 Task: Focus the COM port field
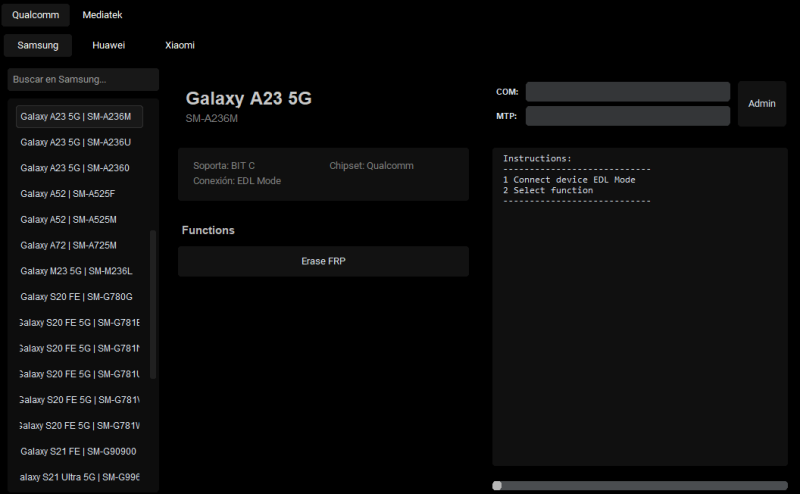tap(628, 92)
